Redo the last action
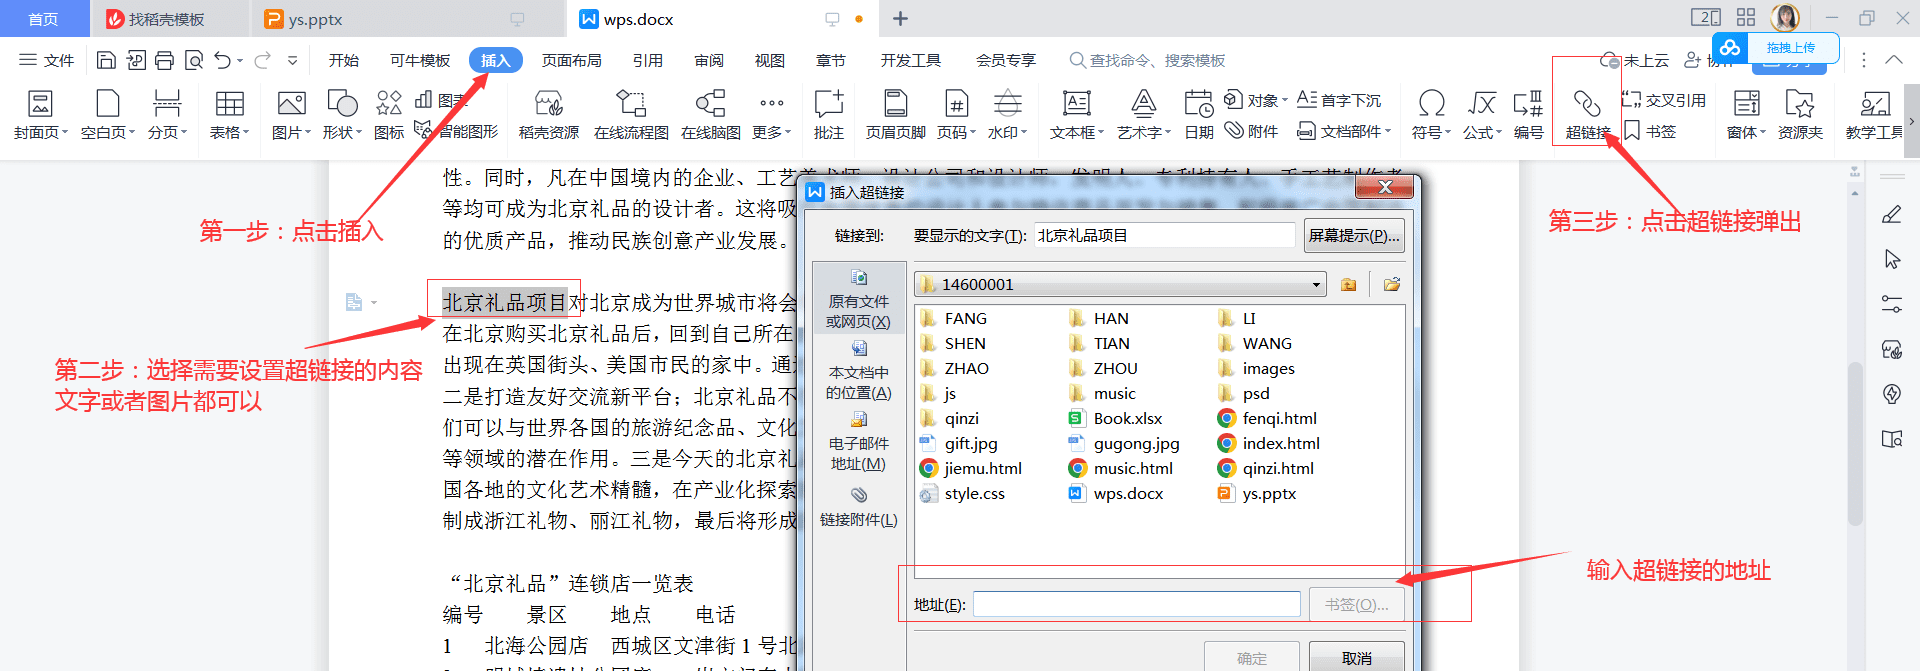Screen dimensions: 1920x671 click(262, 60)
